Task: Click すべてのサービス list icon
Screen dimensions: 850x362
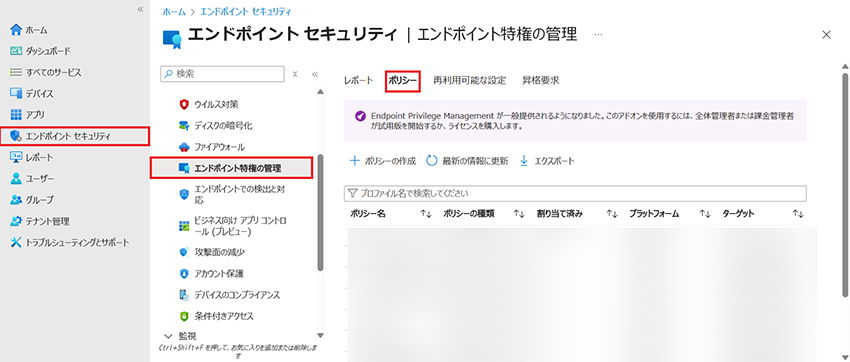Action: point(16,72)
